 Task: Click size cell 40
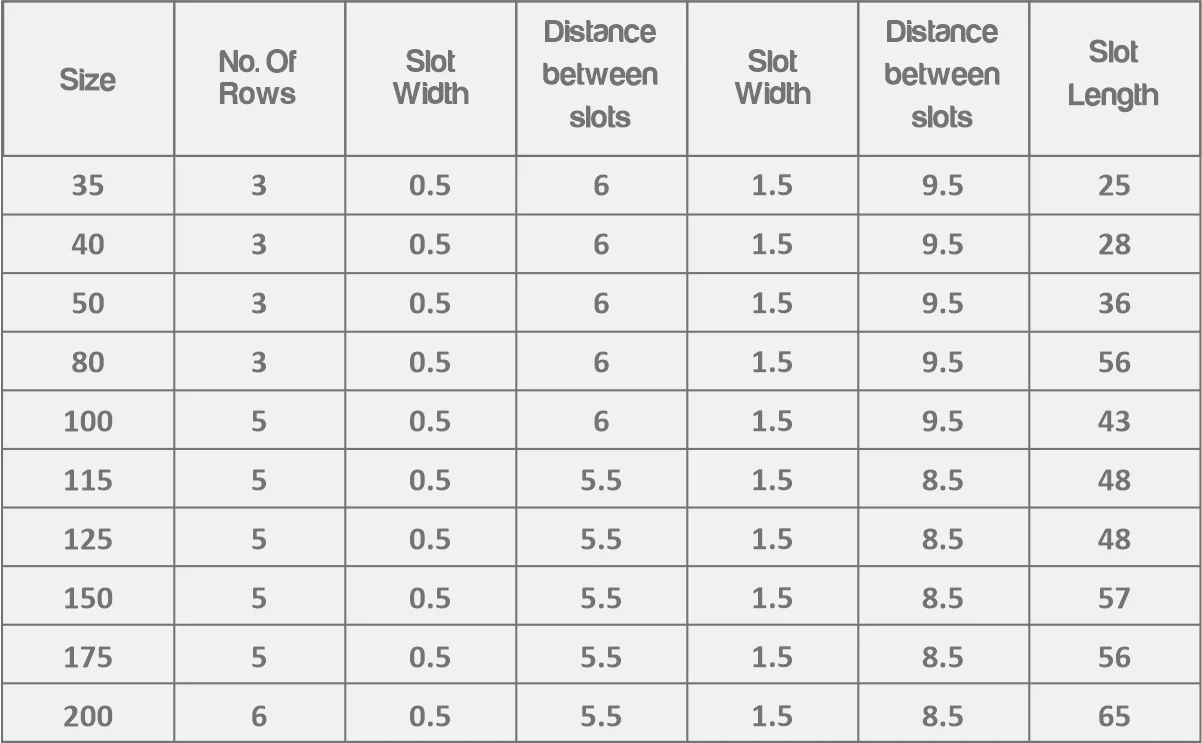[88, 244]
